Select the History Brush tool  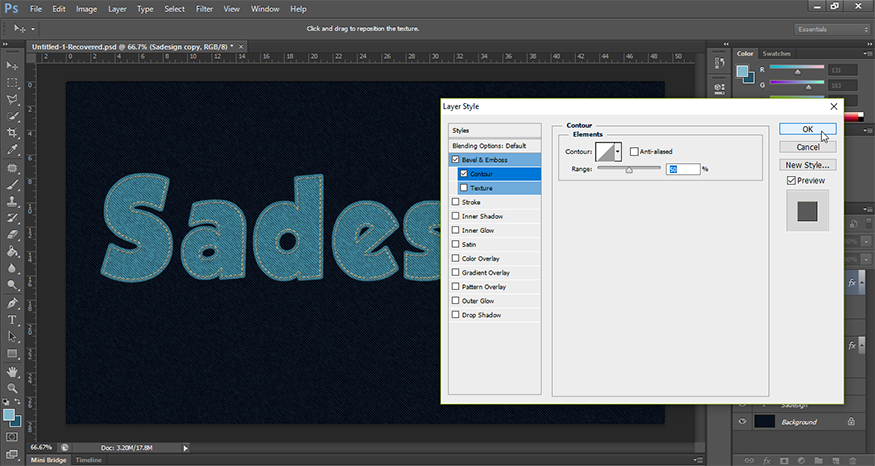click(12, 218)
